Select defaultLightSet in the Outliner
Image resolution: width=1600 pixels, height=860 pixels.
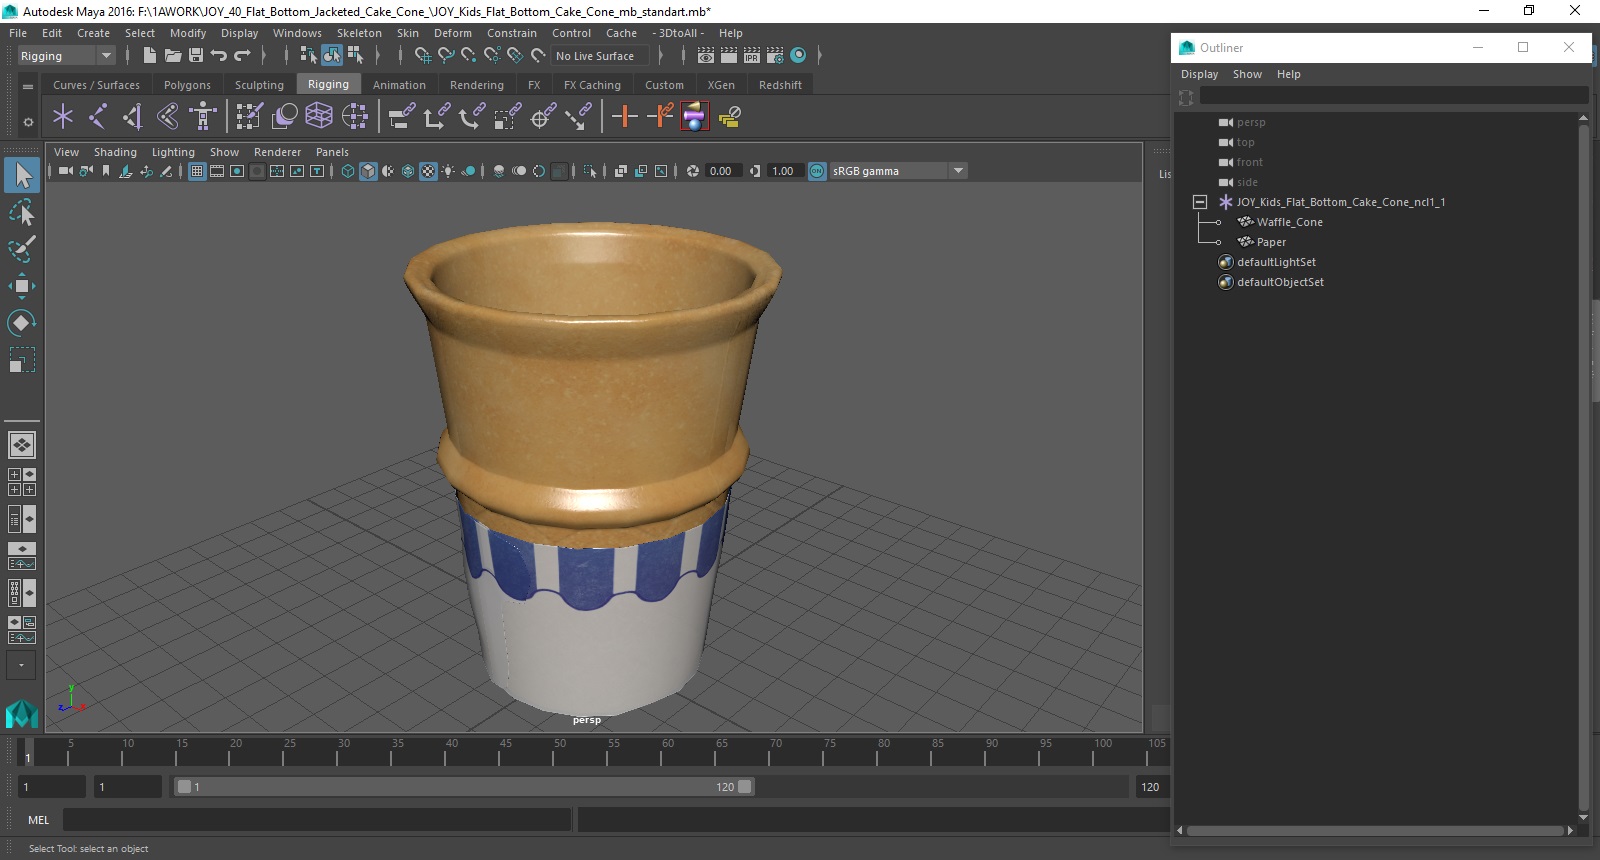(x=1276, y=262)
